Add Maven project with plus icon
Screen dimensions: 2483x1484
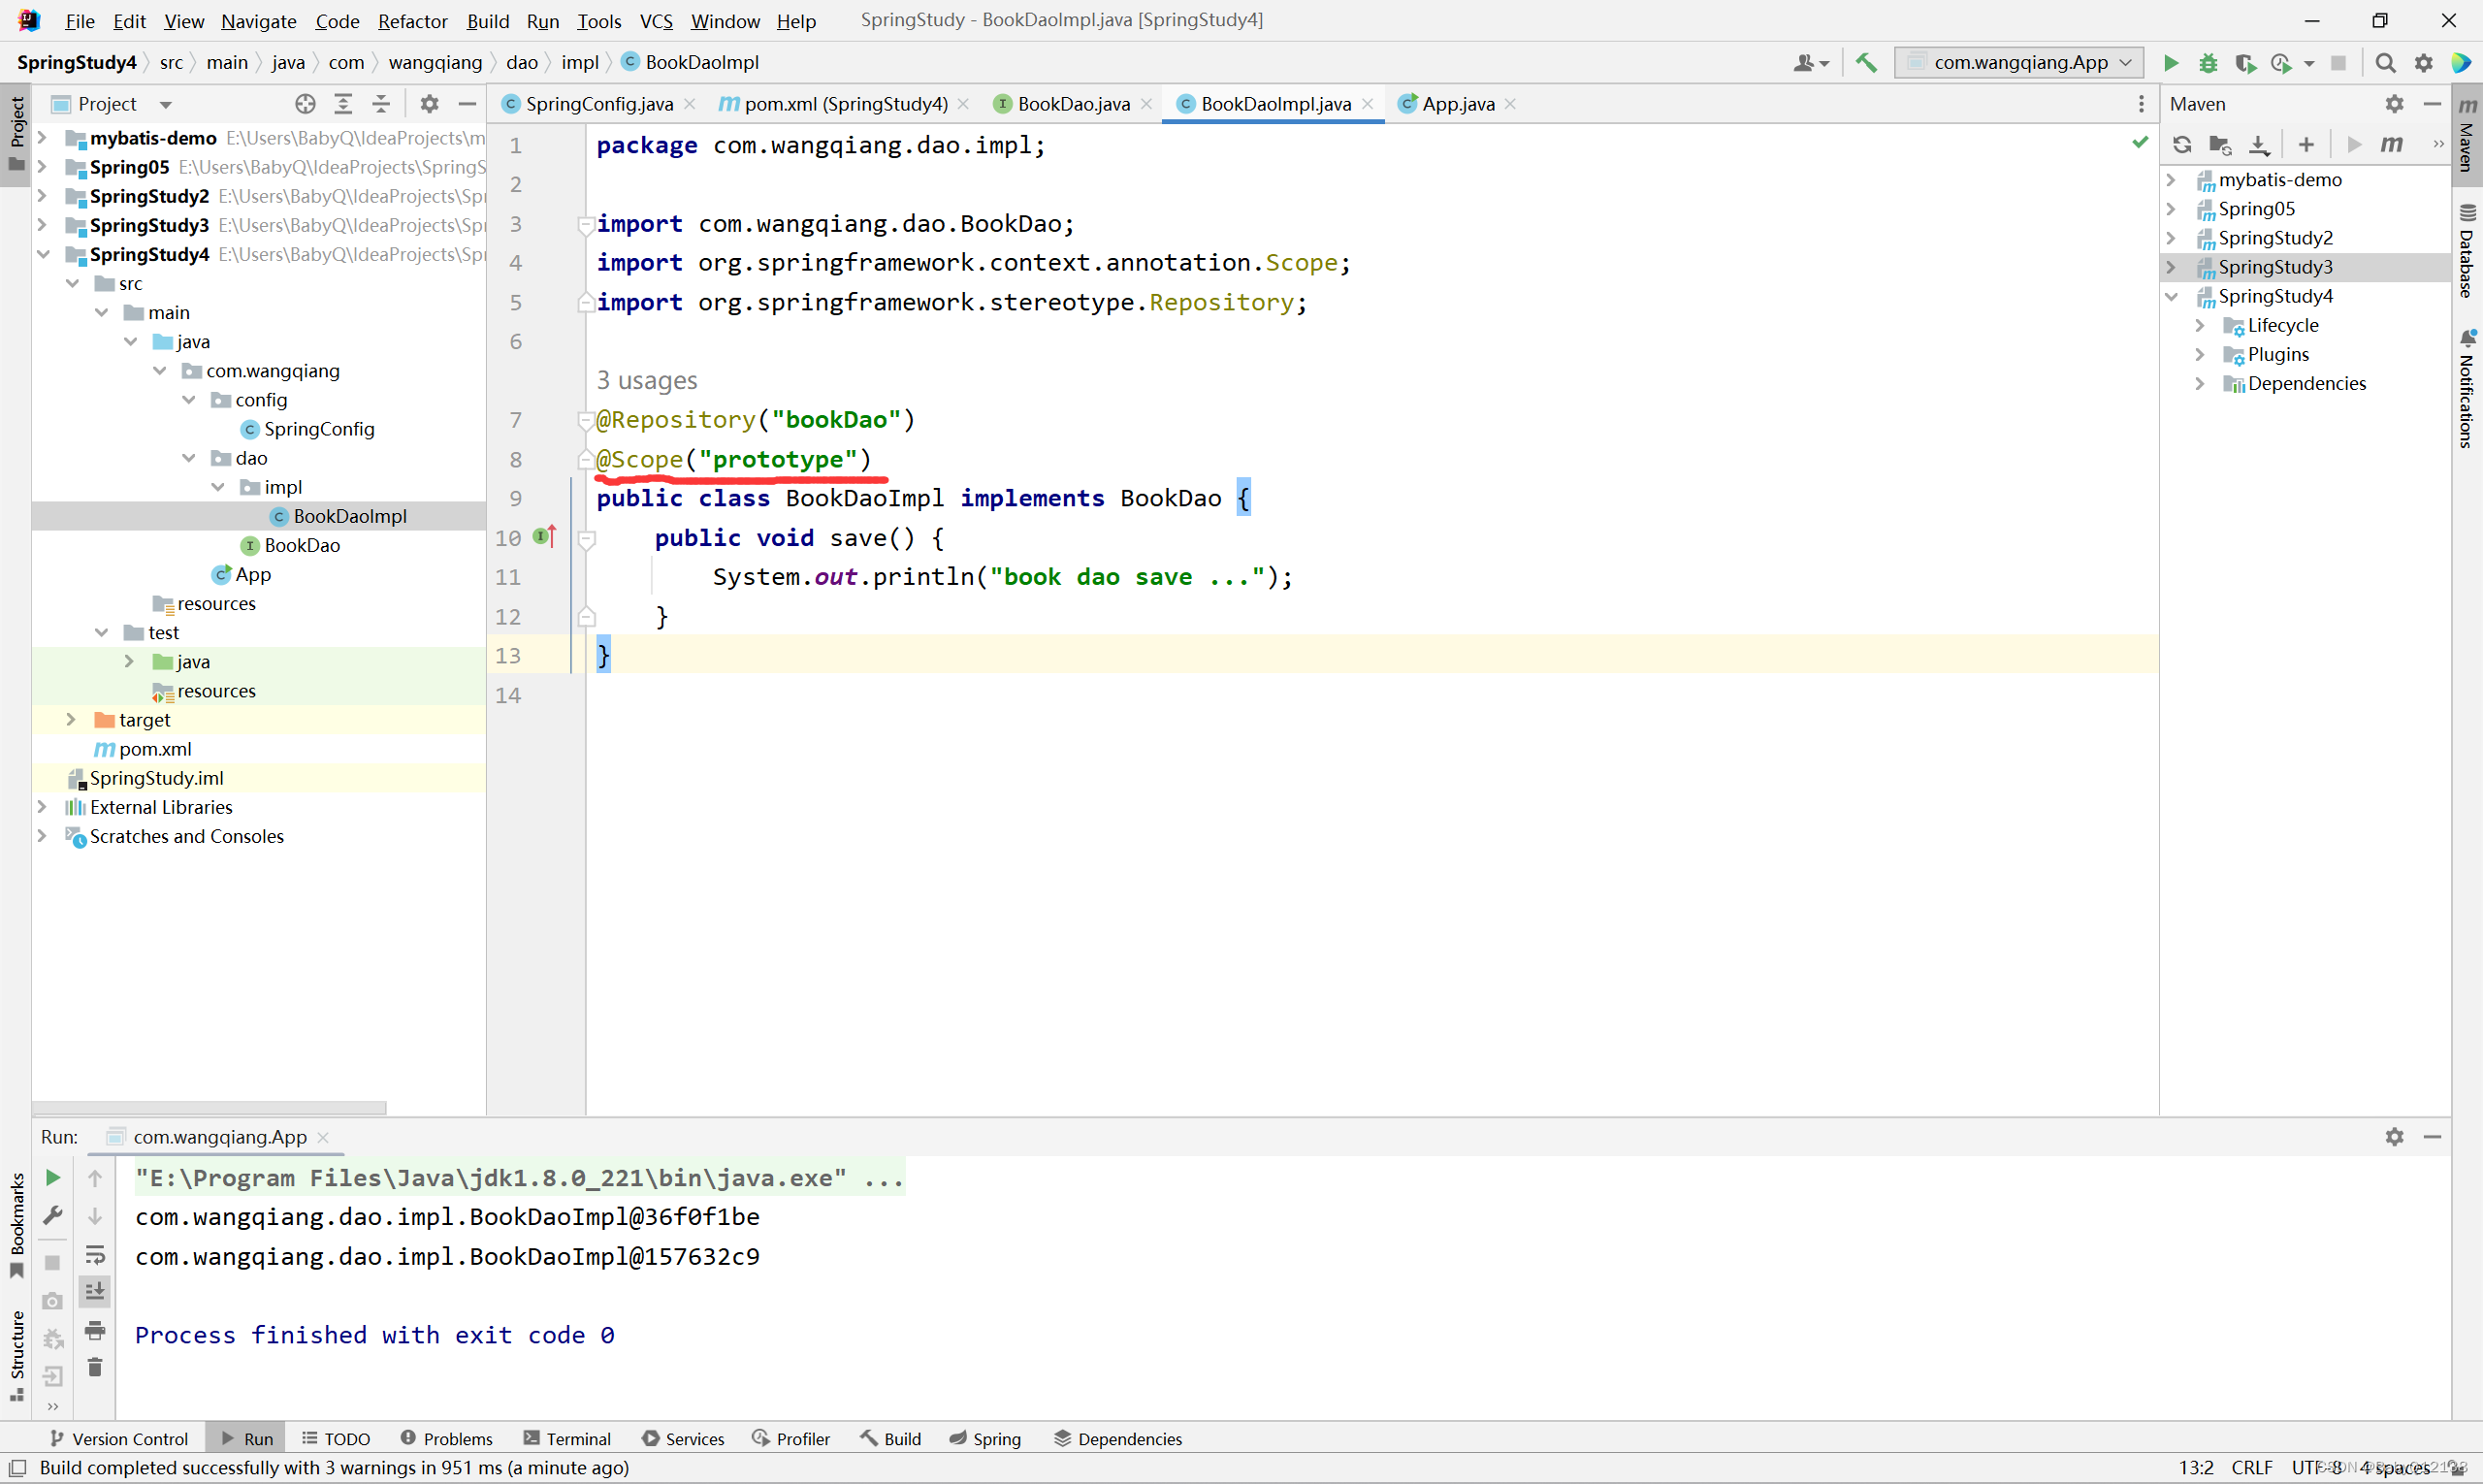click(2306, 145)
